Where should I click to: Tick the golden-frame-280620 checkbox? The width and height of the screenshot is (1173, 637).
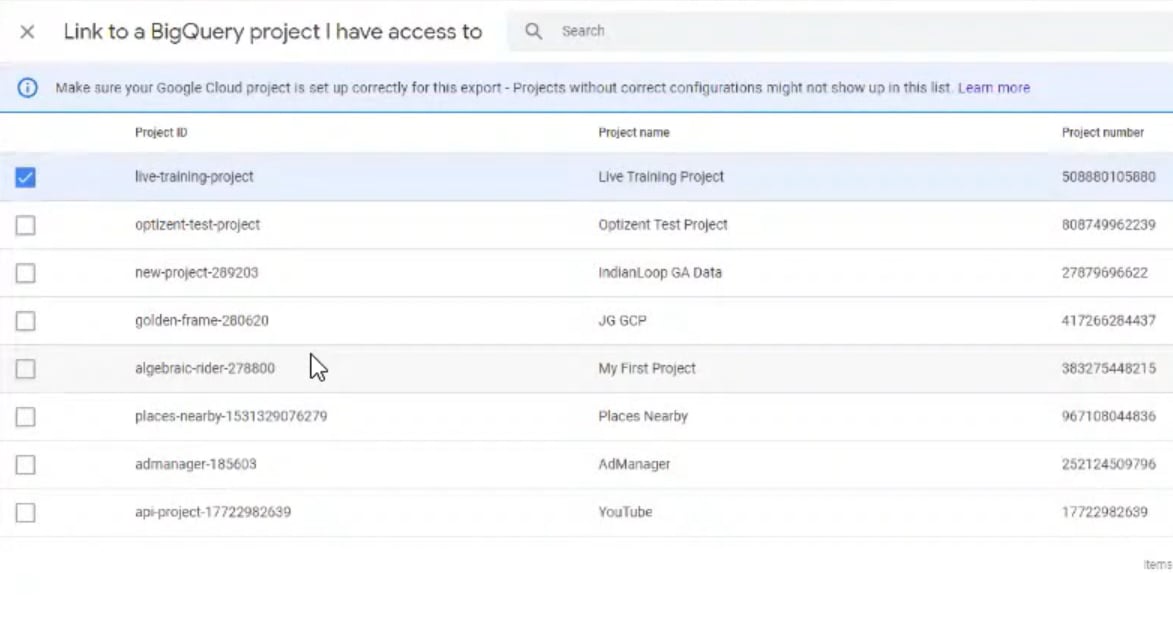coord(25,321)
